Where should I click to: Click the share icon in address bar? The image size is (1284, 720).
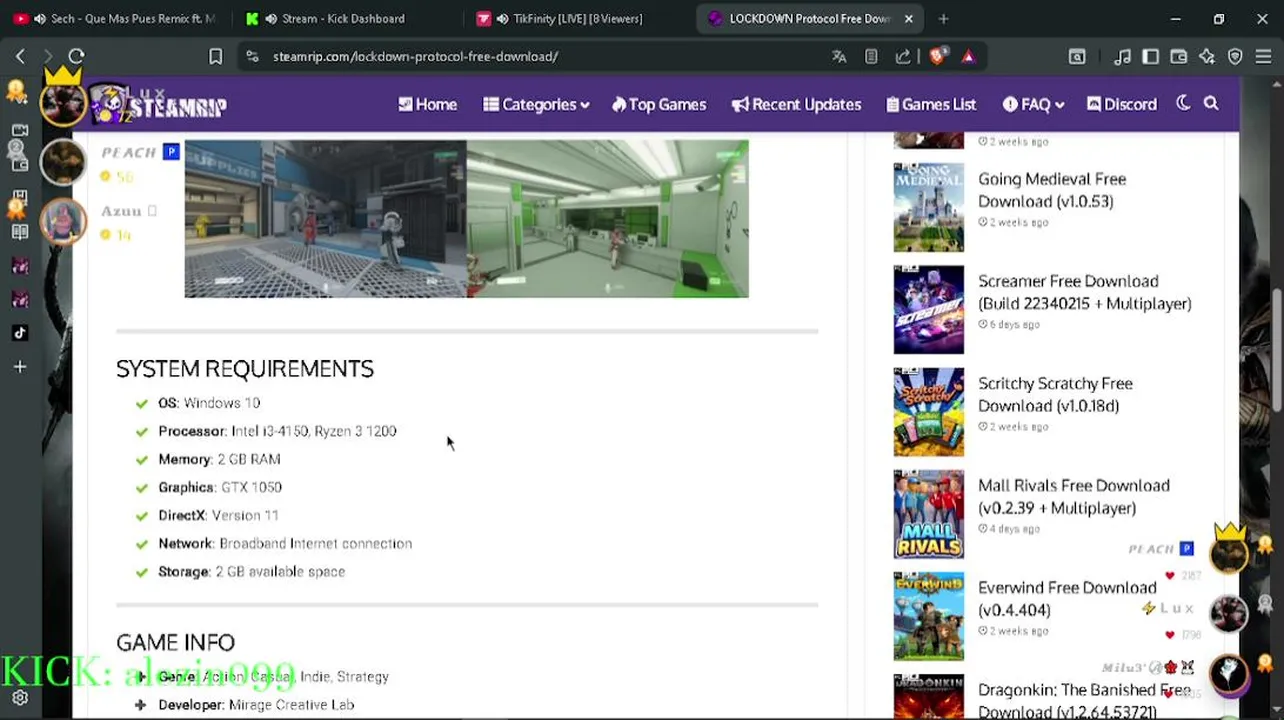[x=903, y=57]
